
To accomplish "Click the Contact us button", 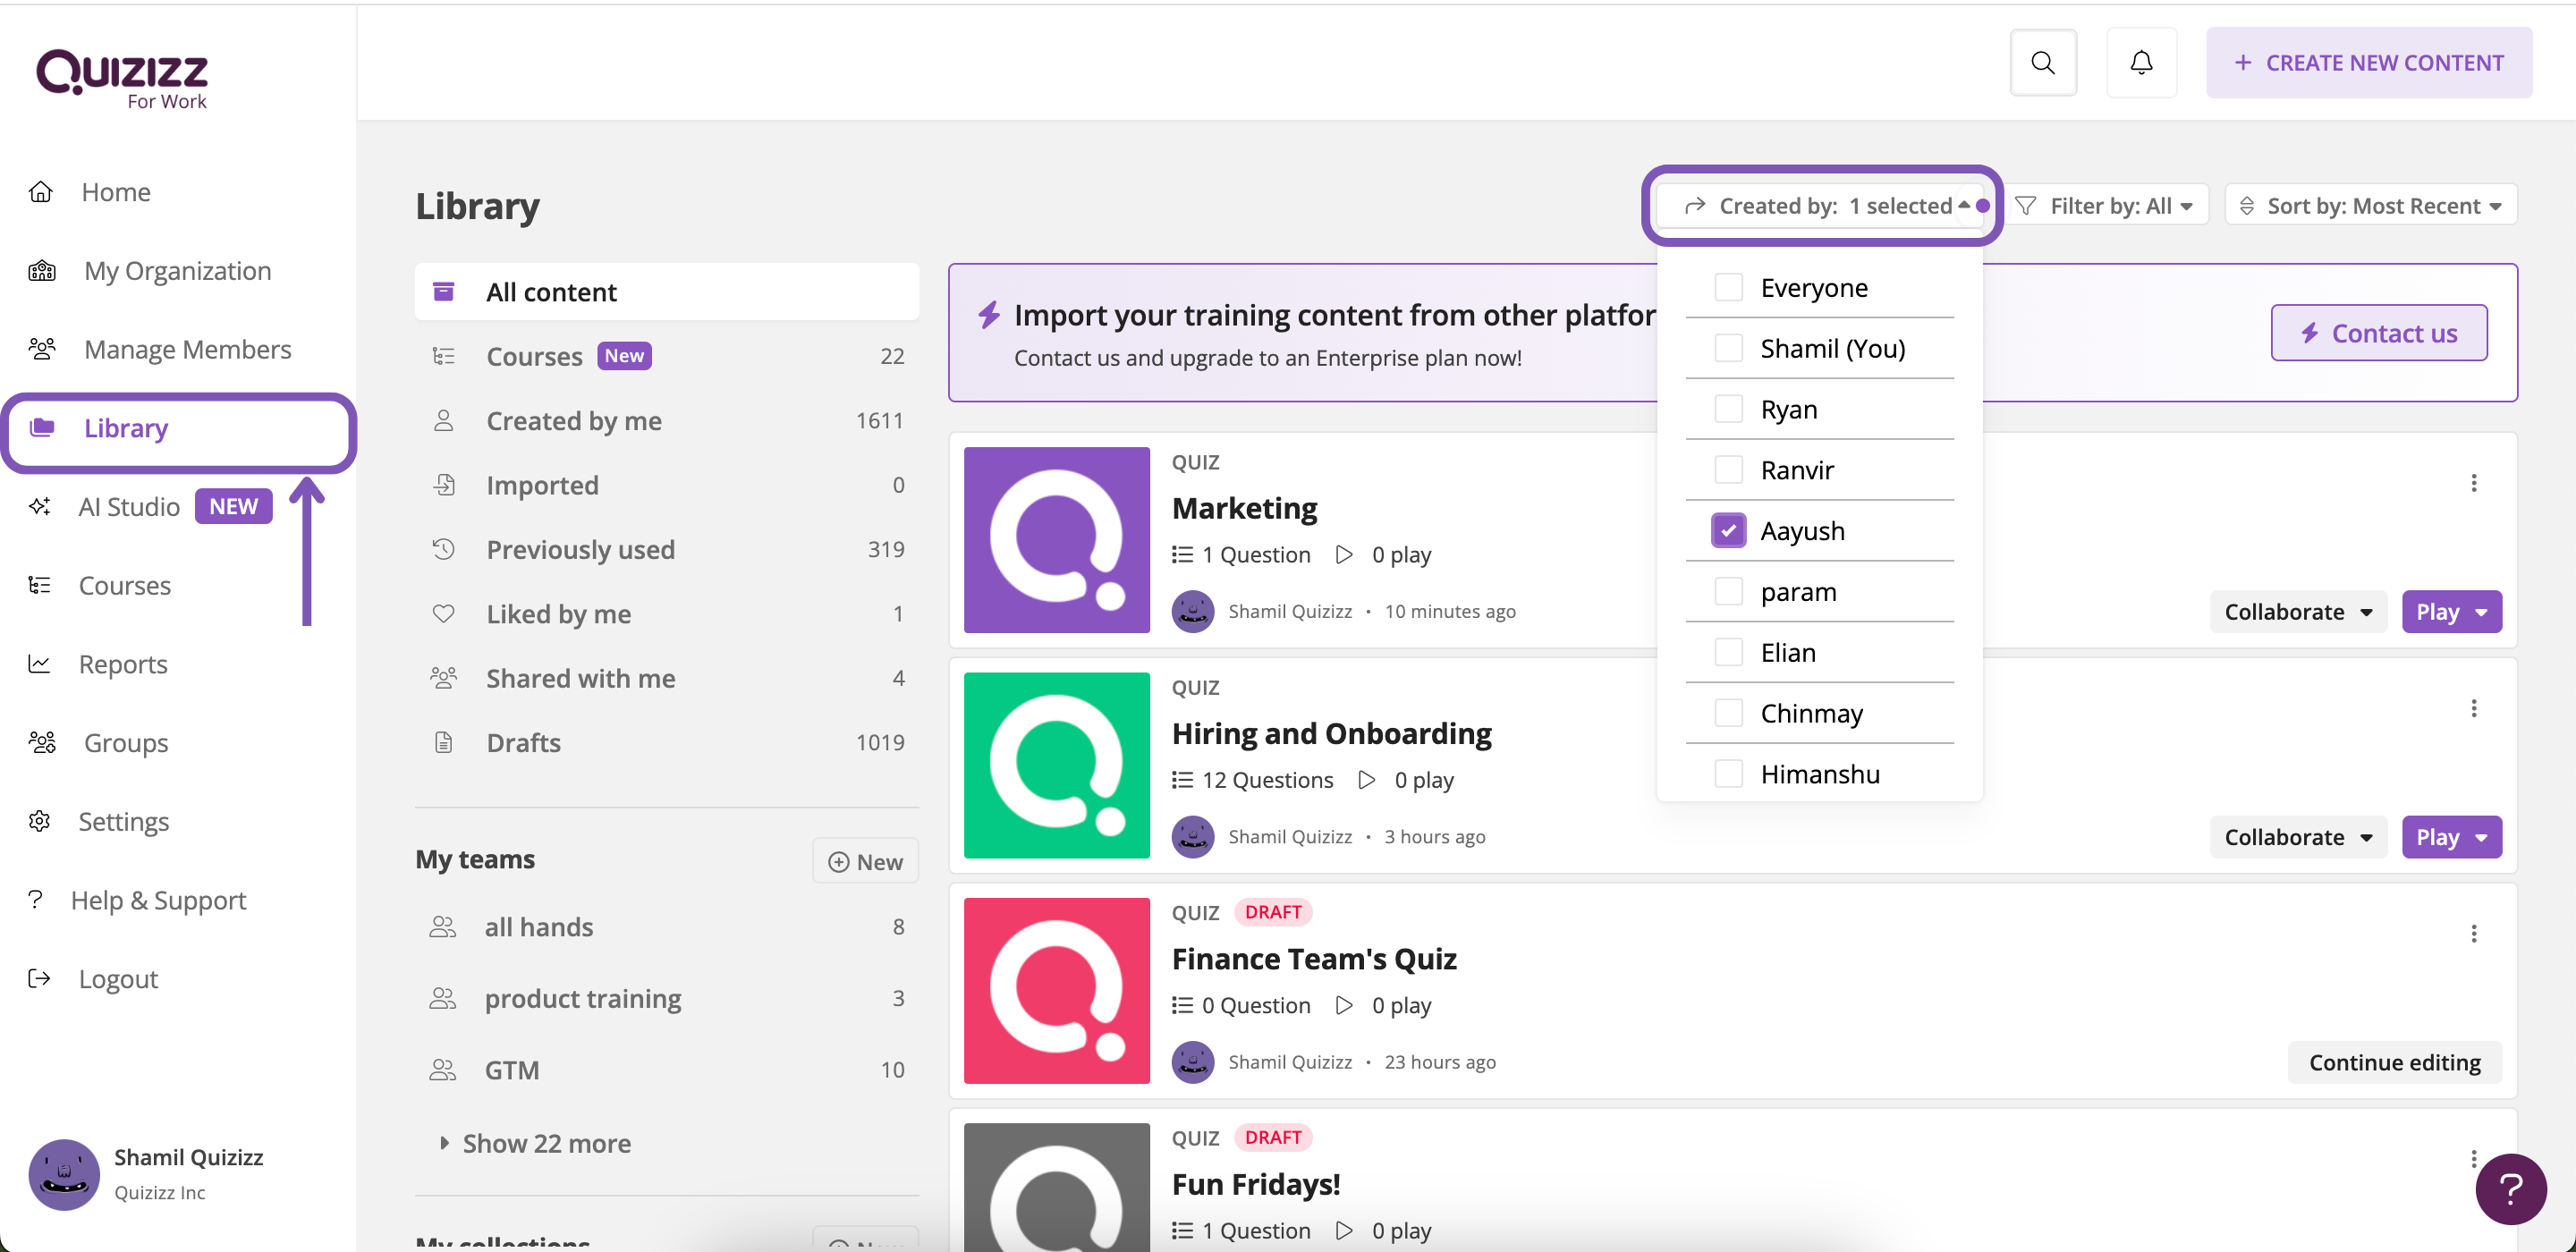I will pyautogui.click(x=2378, y=333).
